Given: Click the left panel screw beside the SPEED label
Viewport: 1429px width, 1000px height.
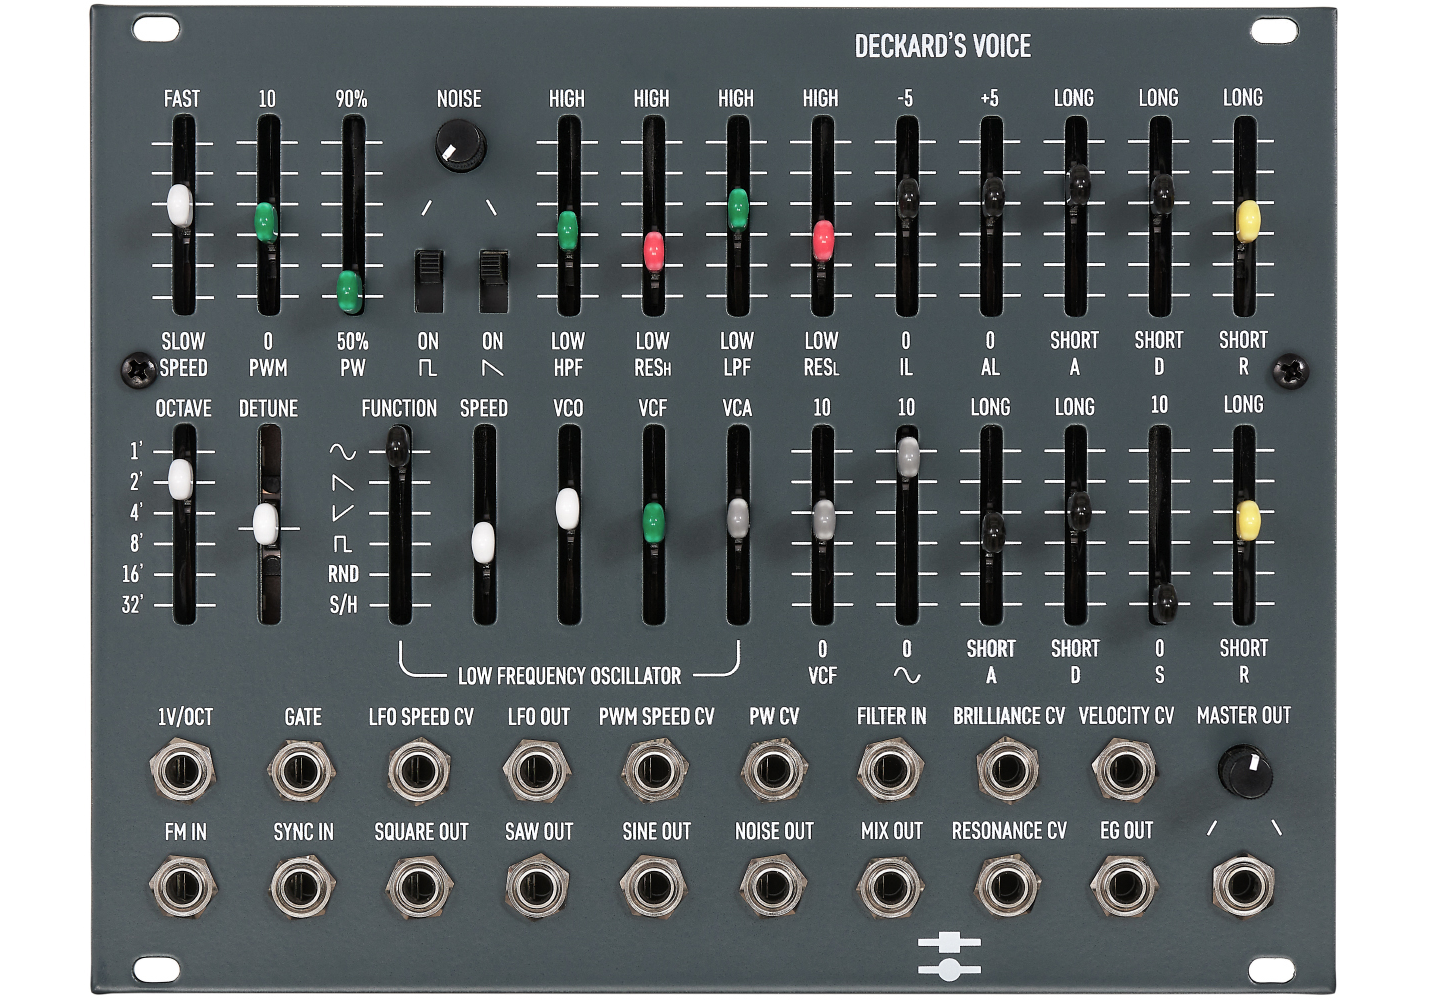Looking at the screenshot, I should pyautogui.click(x=137, y=369).
